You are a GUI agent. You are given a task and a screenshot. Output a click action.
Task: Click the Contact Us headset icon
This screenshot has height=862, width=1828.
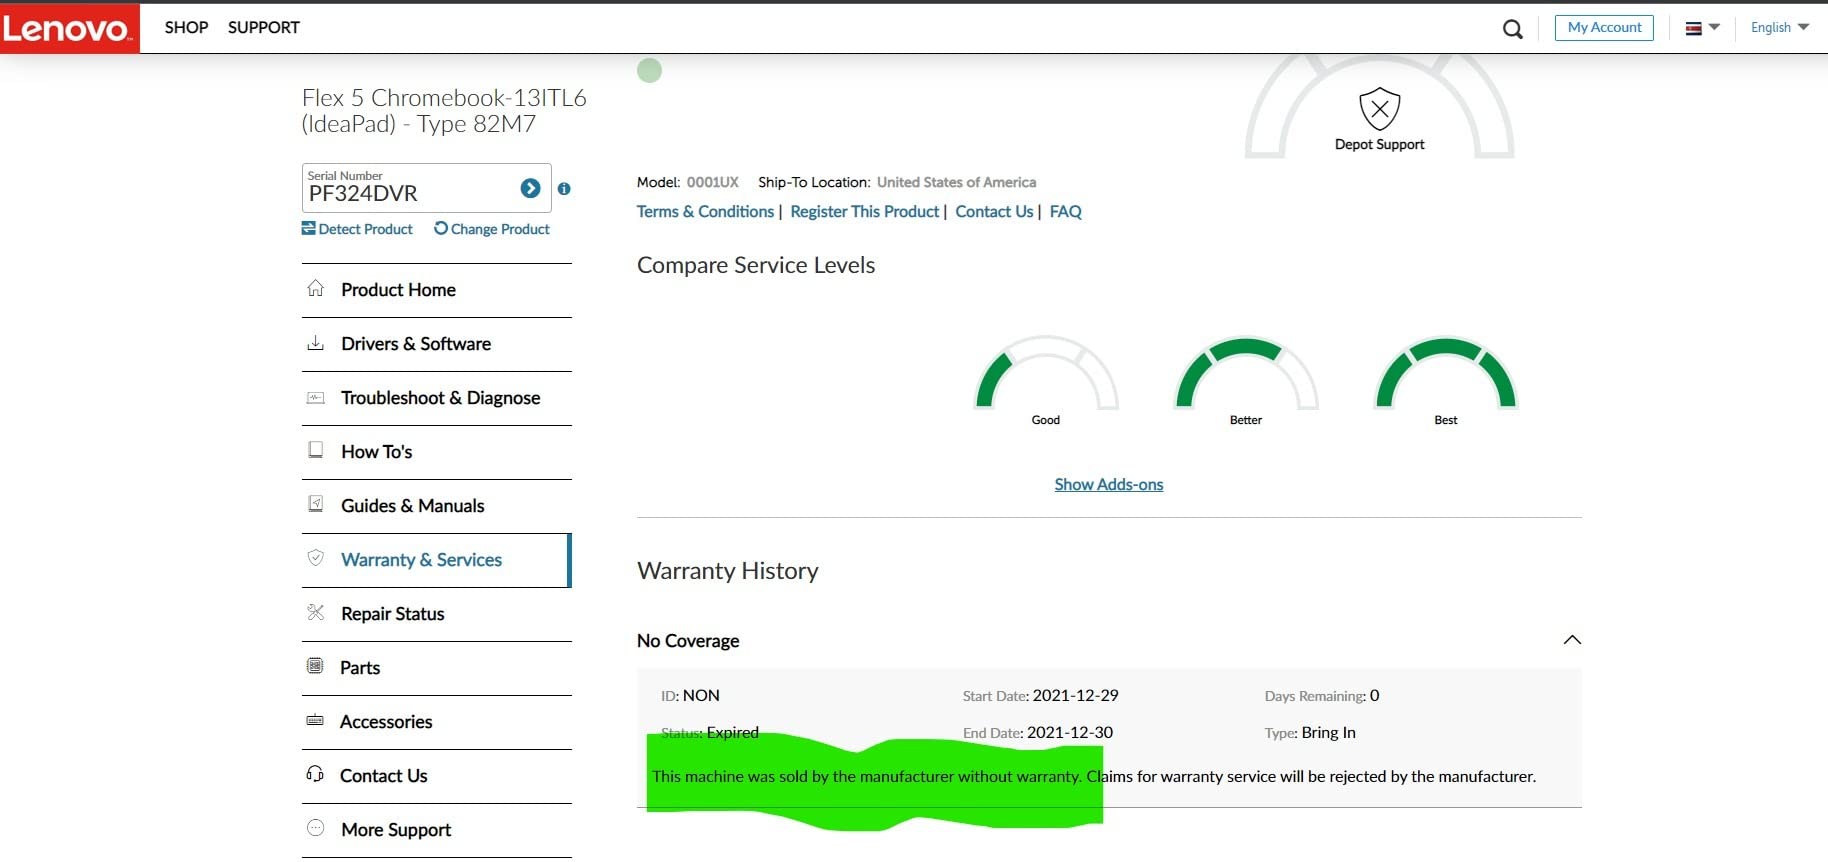pyautogui.click(x=315, y=774)
